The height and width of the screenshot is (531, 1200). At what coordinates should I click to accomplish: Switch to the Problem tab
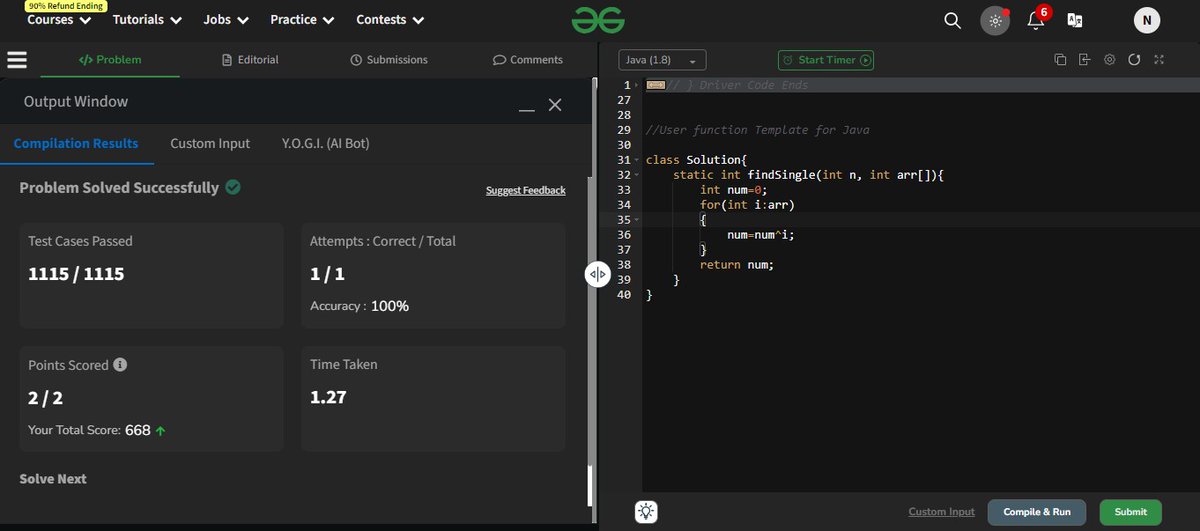[110, 59]
